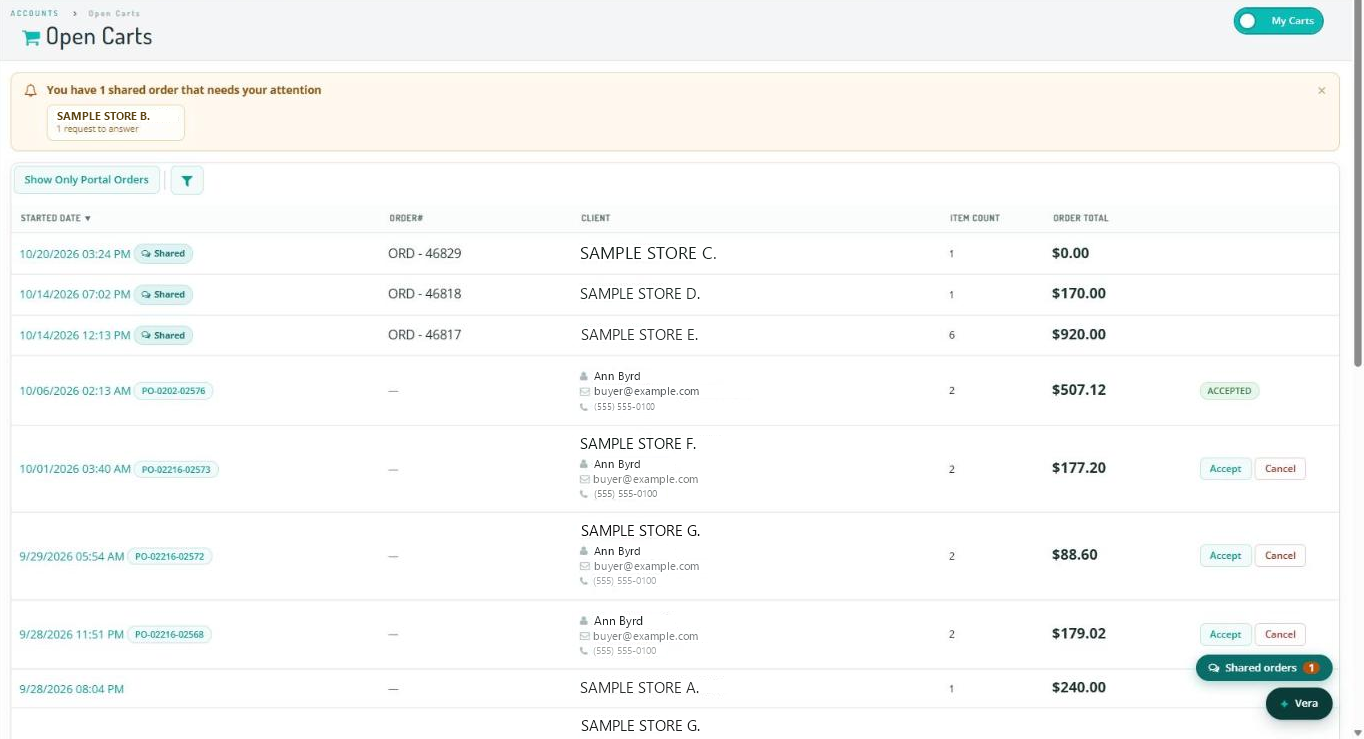This screenshot has width=1364, height=739.
Task: Open cart started 10/14/2026 12:13 PM
Action: (75, 336)
